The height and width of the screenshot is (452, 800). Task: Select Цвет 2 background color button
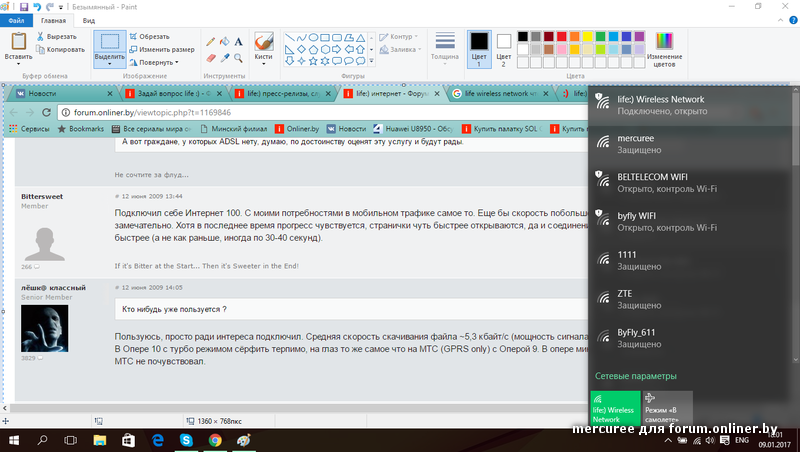[x=504, y=49]
